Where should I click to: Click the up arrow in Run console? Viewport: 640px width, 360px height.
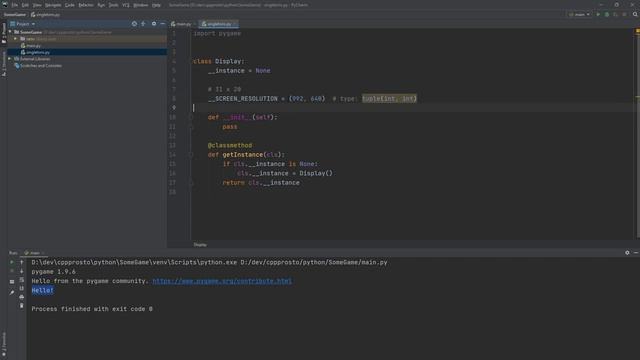pos(22,262)
